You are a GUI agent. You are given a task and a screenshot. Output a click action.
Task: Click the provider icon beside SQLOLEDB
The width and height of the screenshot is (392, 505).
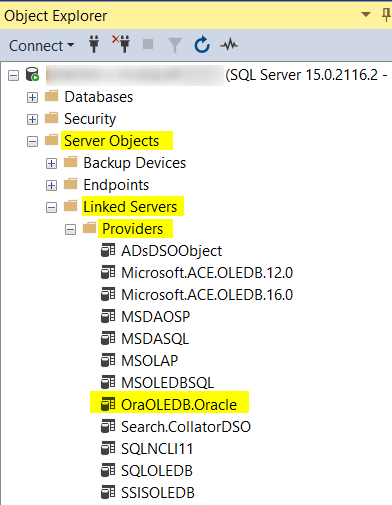pos(108,470)
